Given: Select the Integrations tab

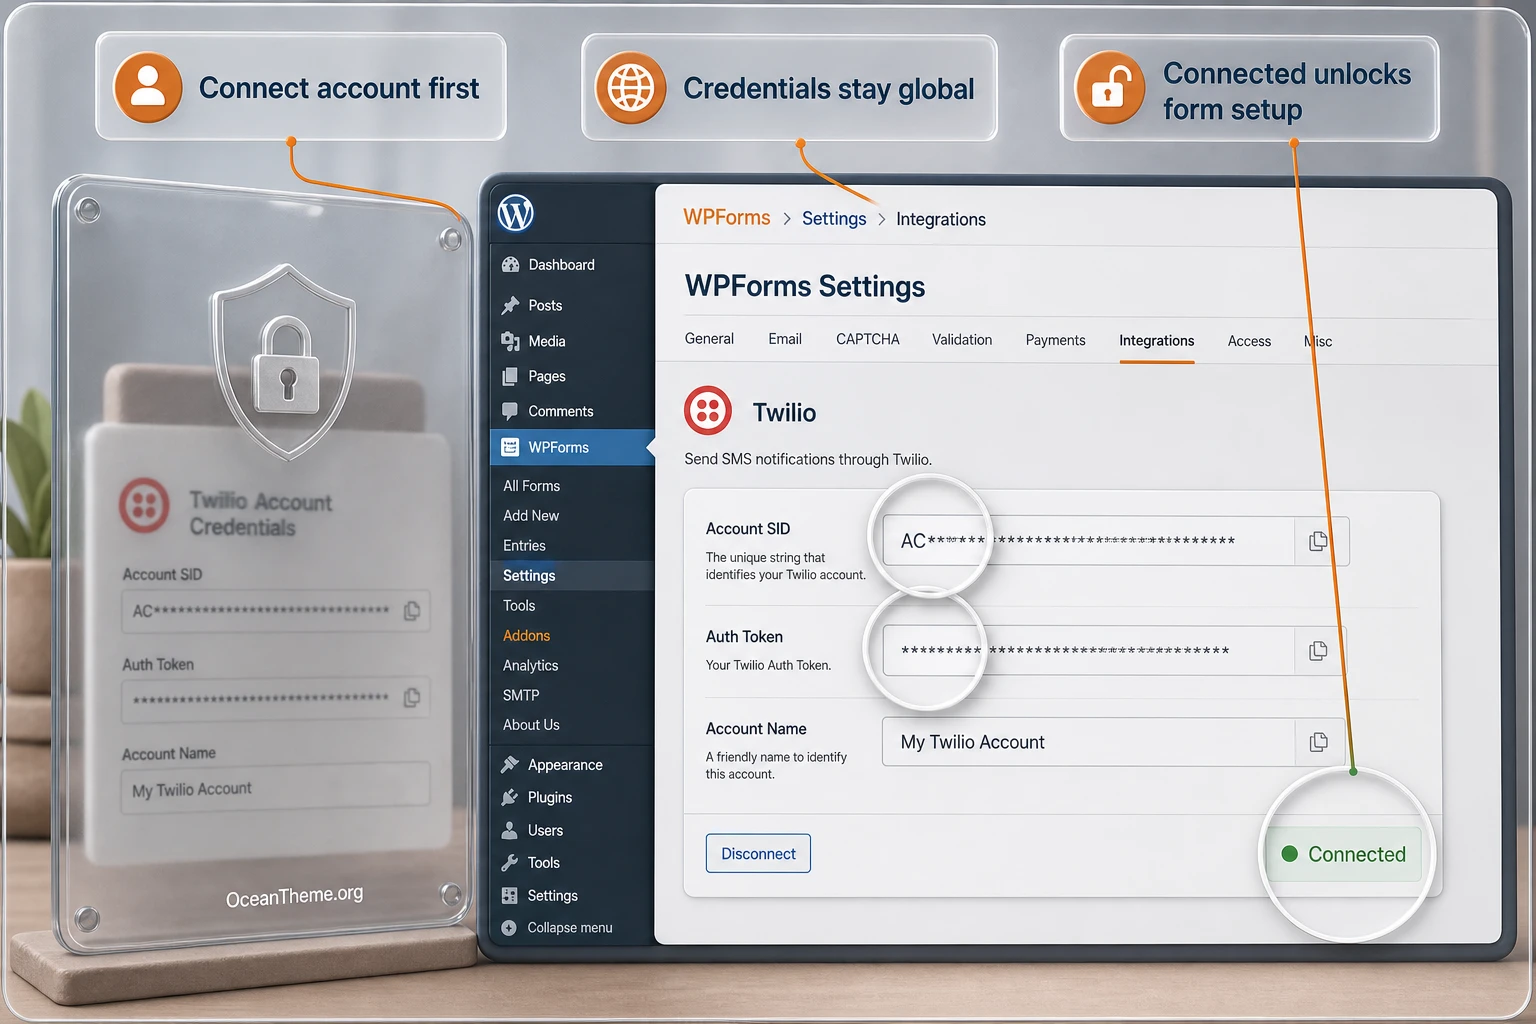Looking at the screenshot, I should (x=1157, y=341).
